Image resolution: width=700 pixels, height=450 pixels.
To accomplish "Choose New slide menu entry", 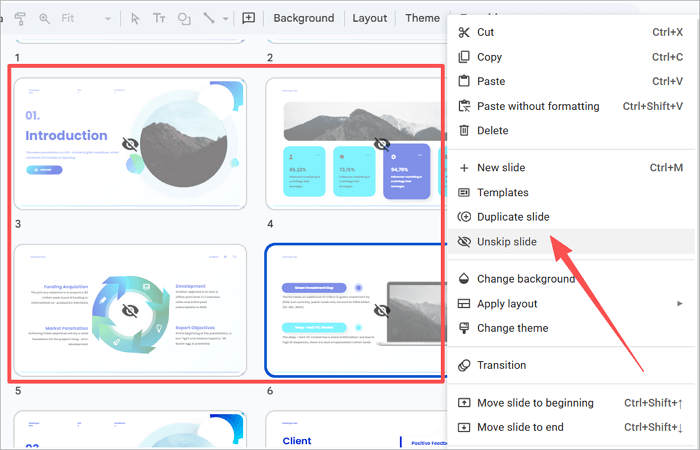I will 571,168.
